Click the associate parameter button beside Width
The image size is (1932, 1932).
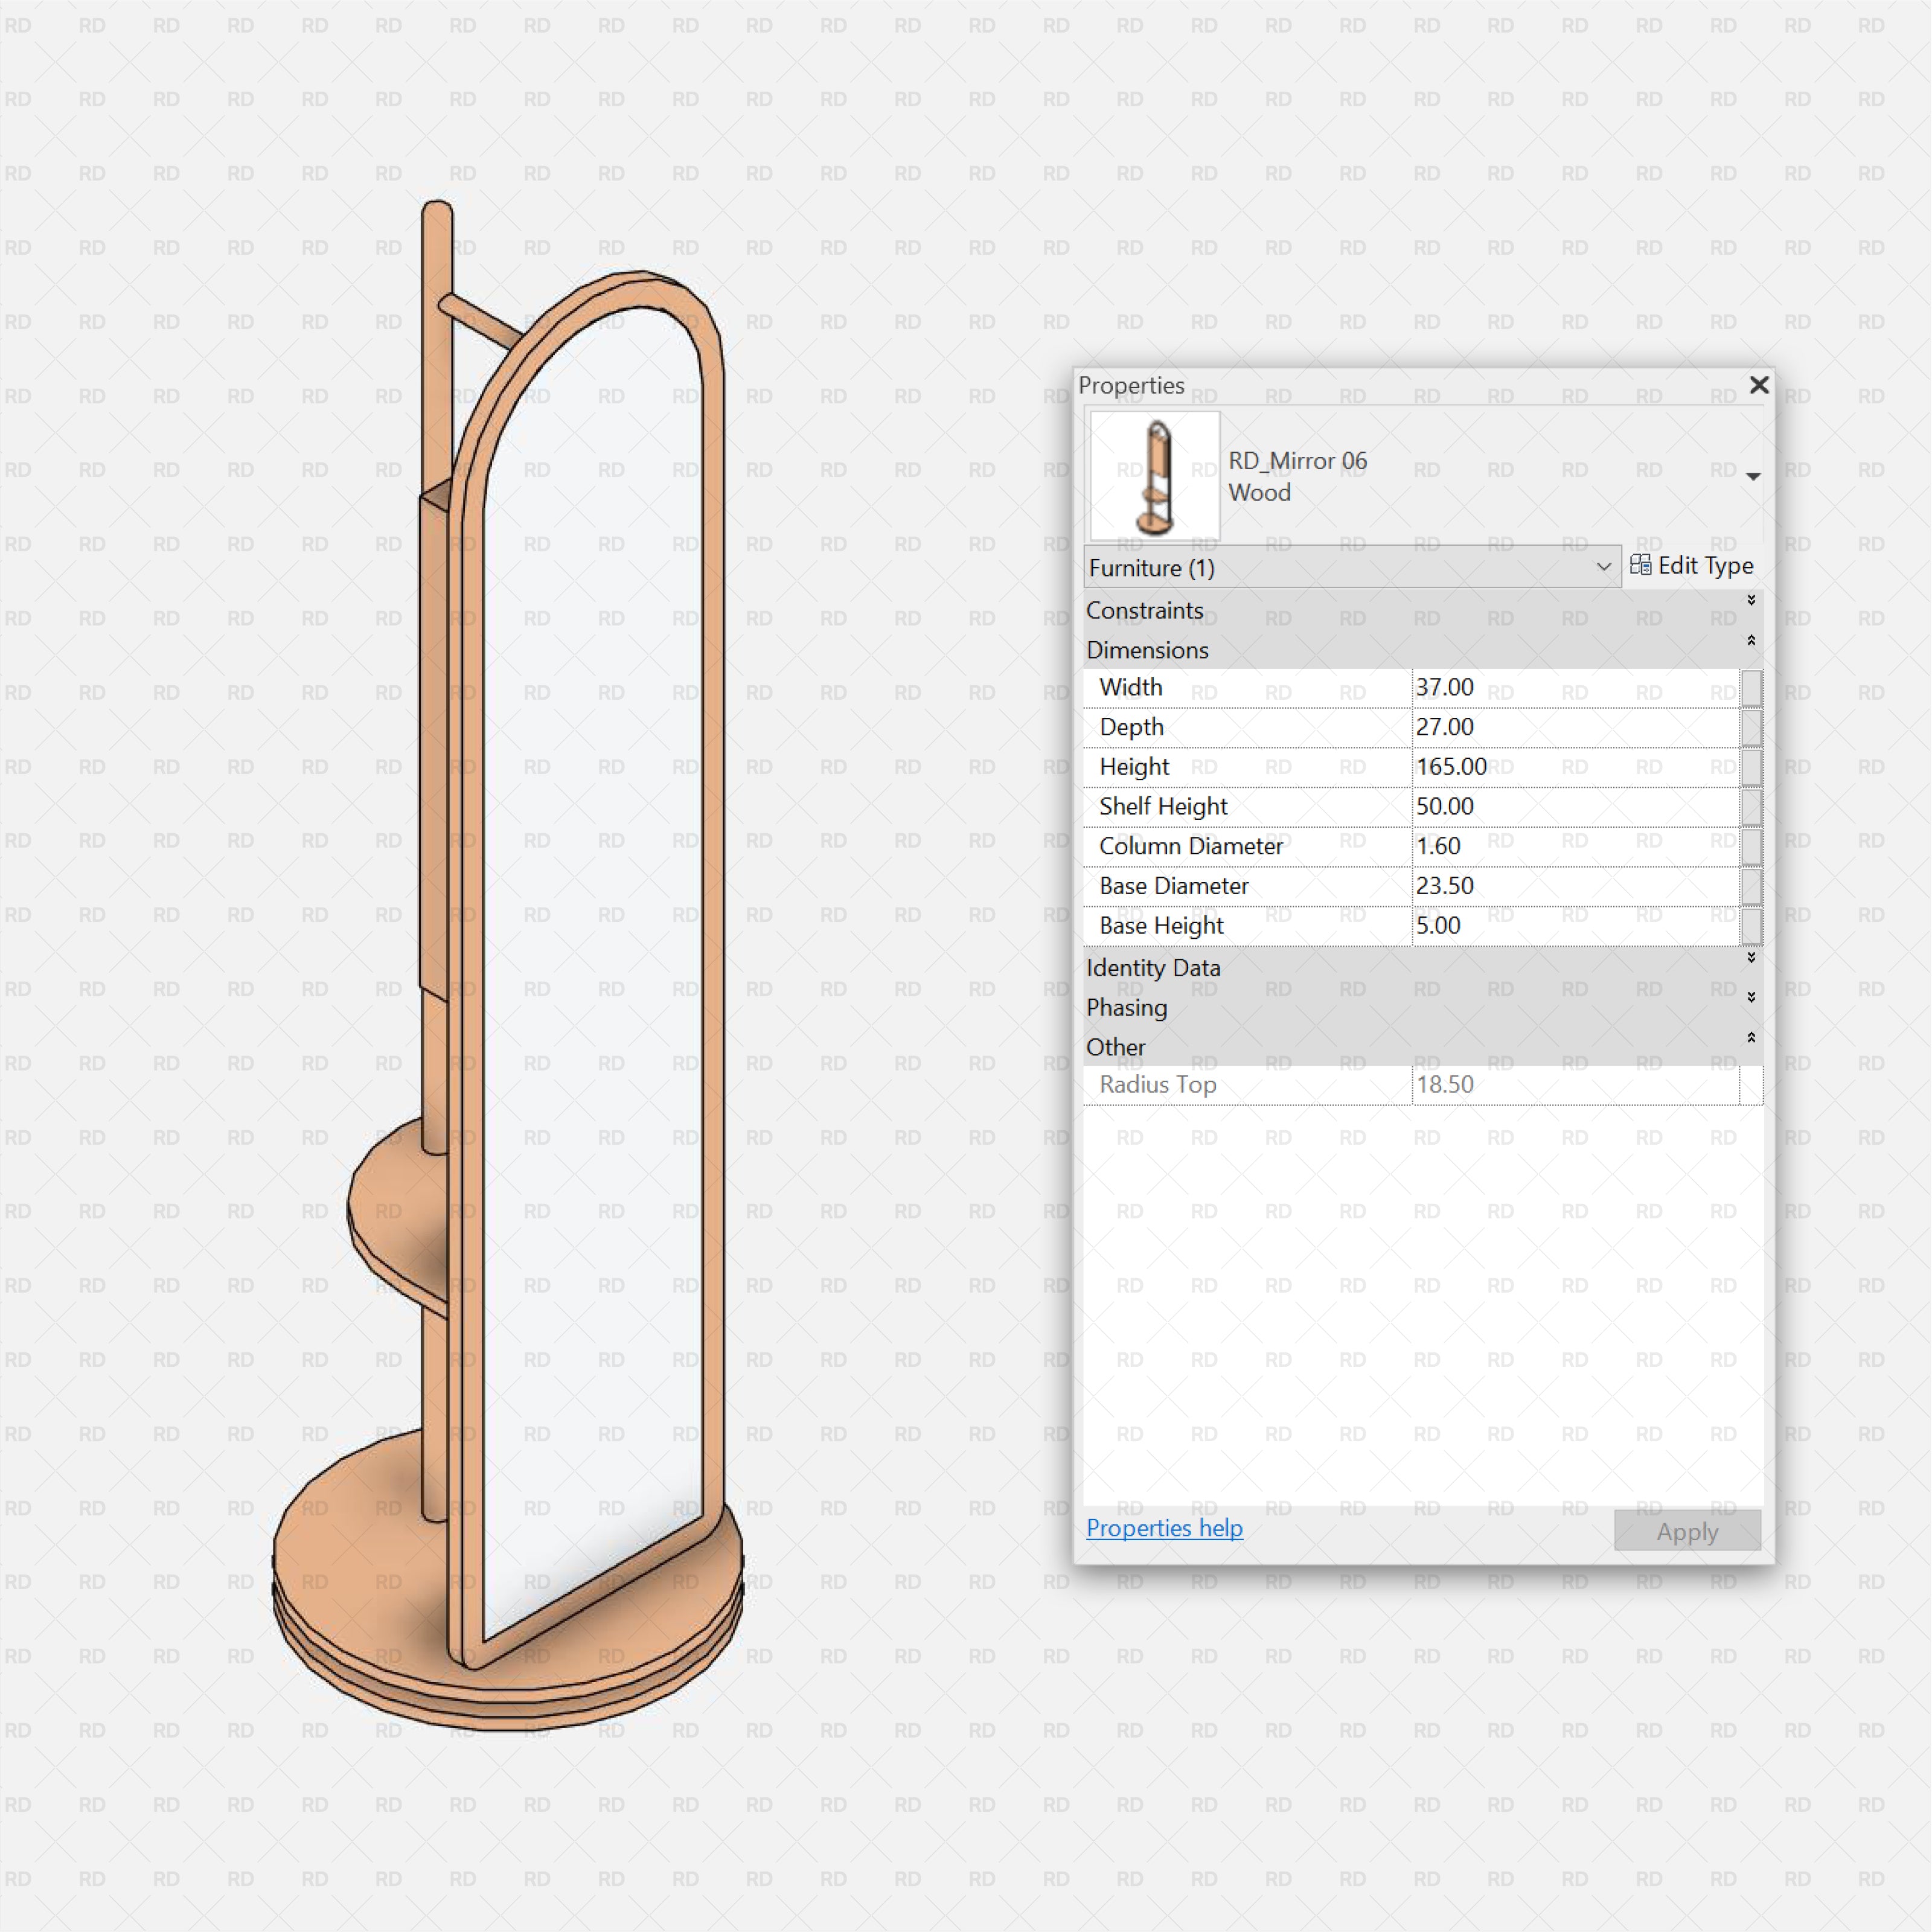[x=1751, y=689]
